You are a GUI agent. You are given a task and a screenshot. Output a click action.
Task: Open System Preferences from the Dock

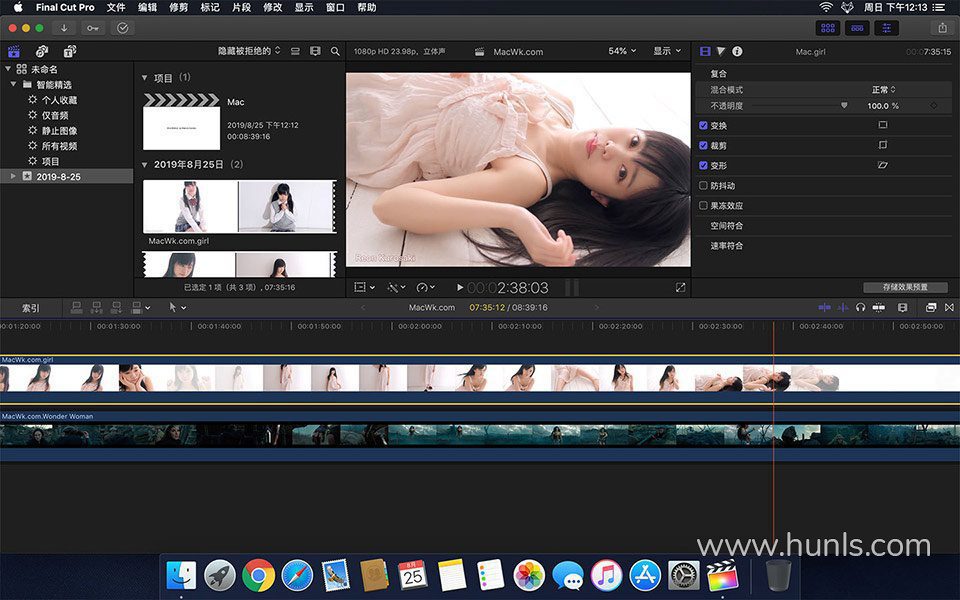click(x=683, y=576)
